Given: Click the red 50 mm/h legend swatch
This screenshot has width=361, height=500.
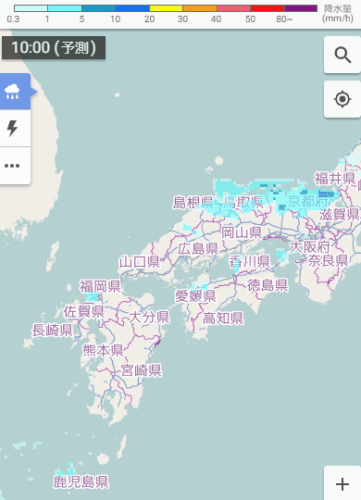Looking at the screenshot, I should click(267, 8).
